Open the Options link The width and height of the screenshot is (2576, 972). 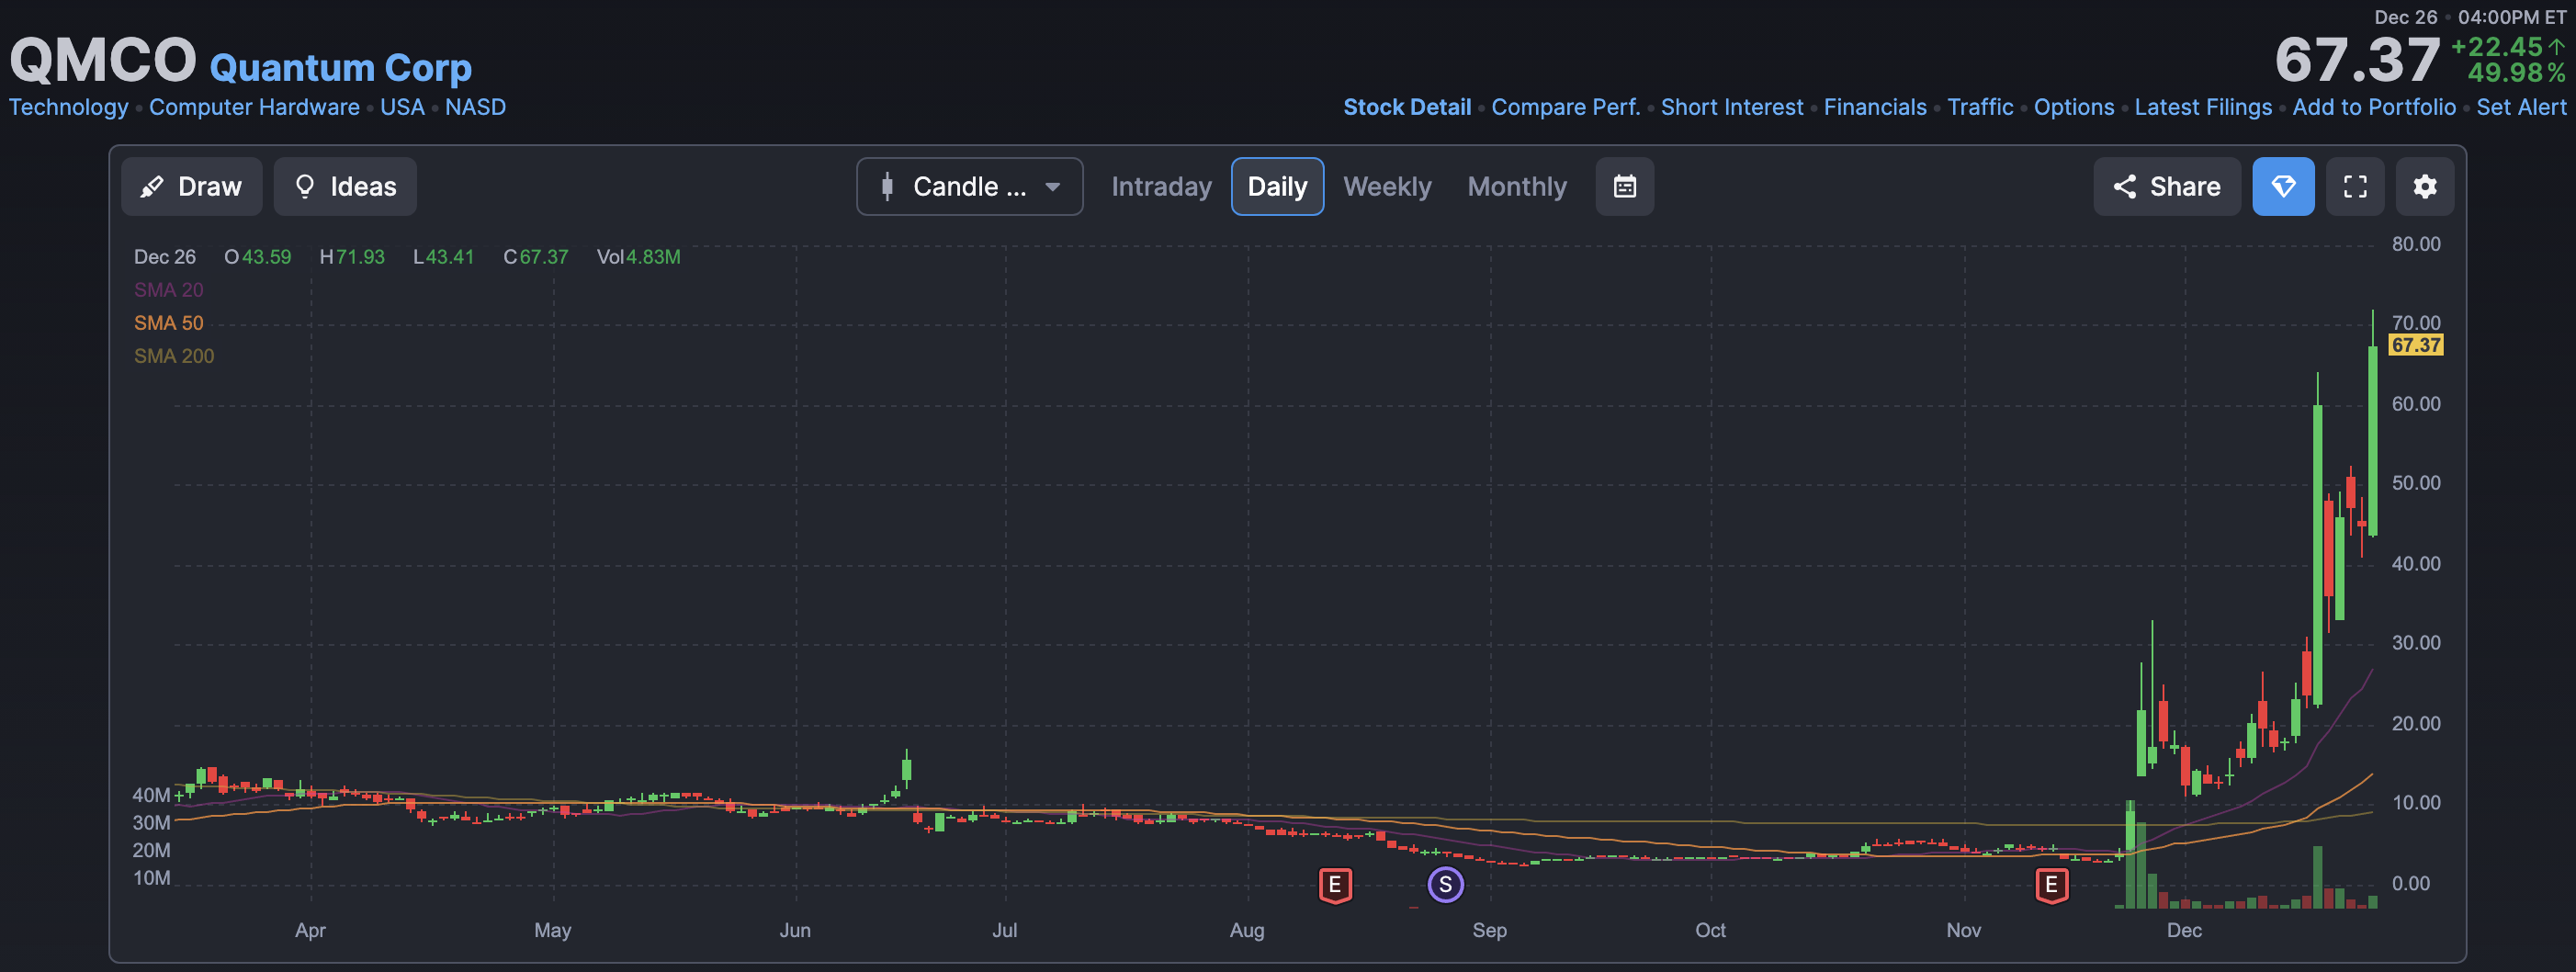tap(2073, 107)
